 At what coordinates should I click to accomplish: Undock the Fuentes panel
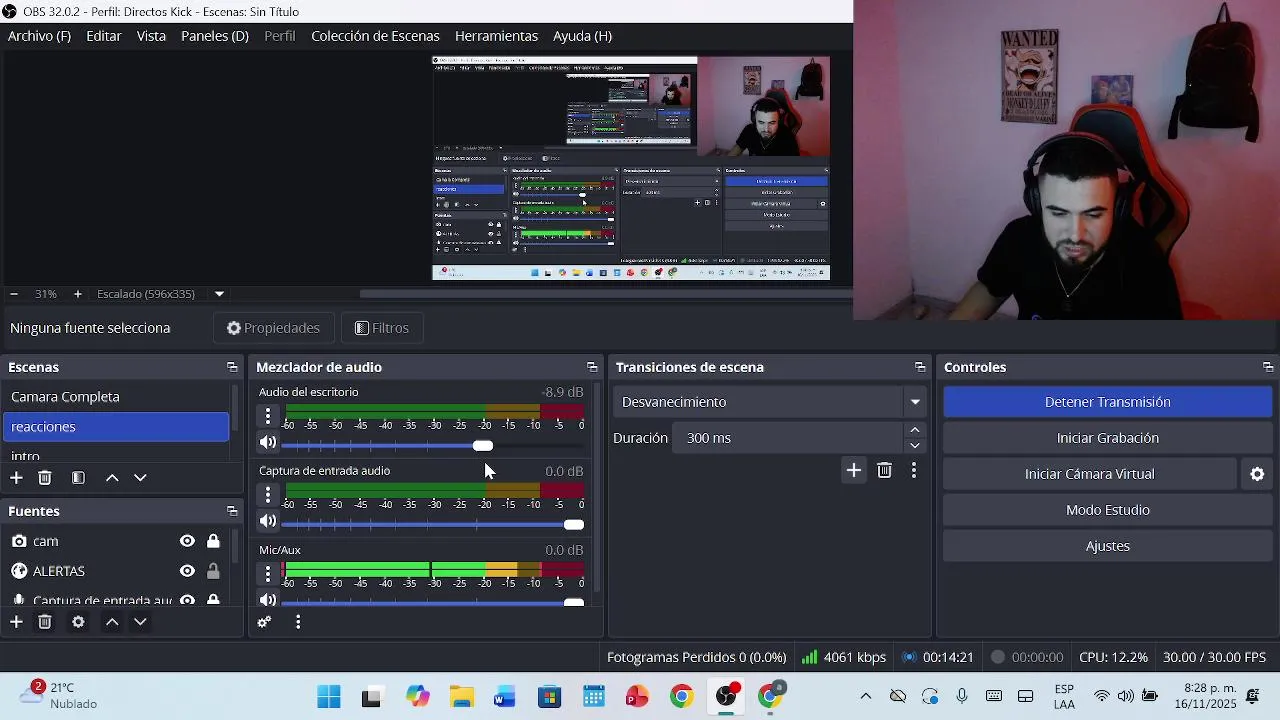232,511
